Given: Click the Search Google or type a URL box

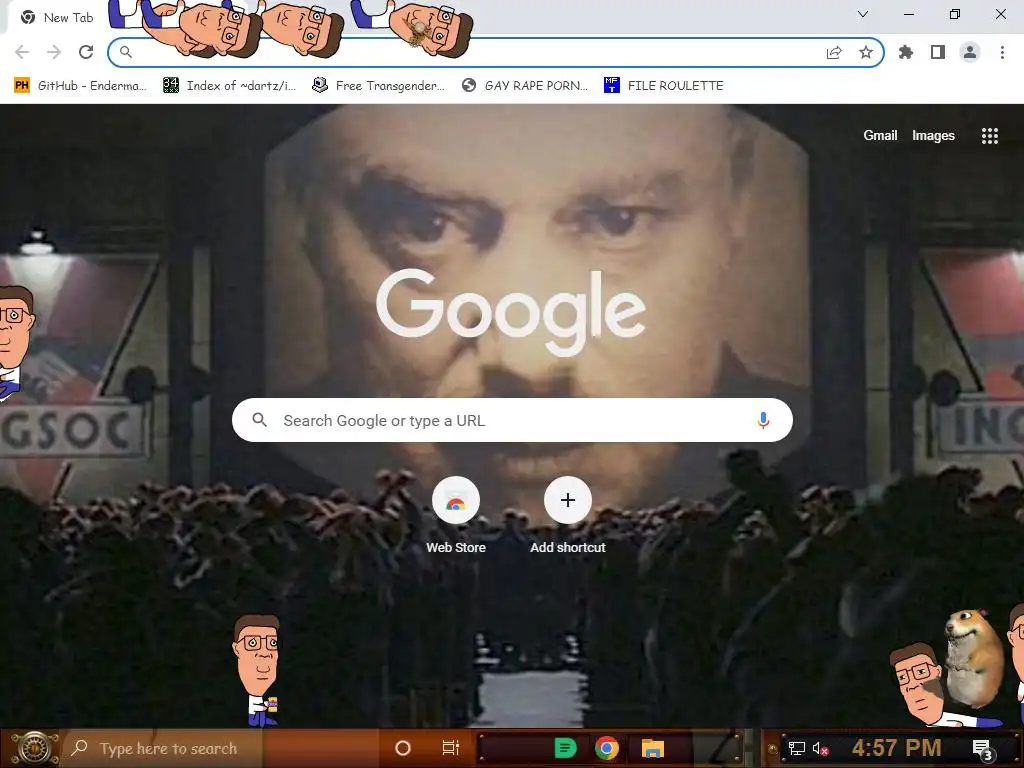Looking at the screenshot, I should (x=513, y=420).
